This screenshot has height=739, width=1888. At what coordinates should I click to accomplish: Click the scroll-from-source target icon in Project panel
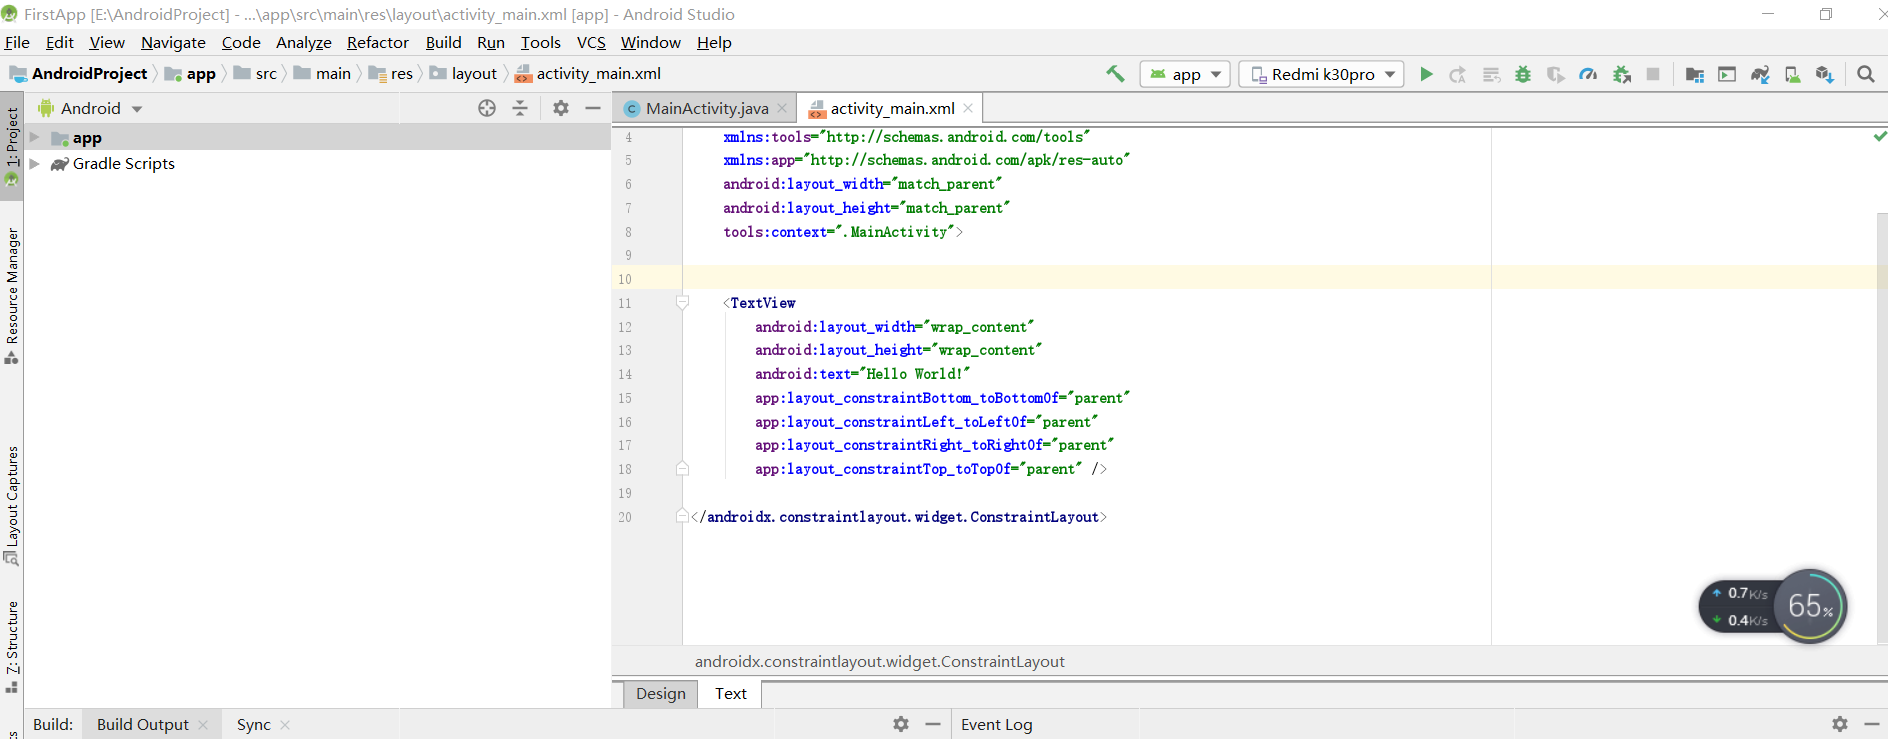[487, 108]
